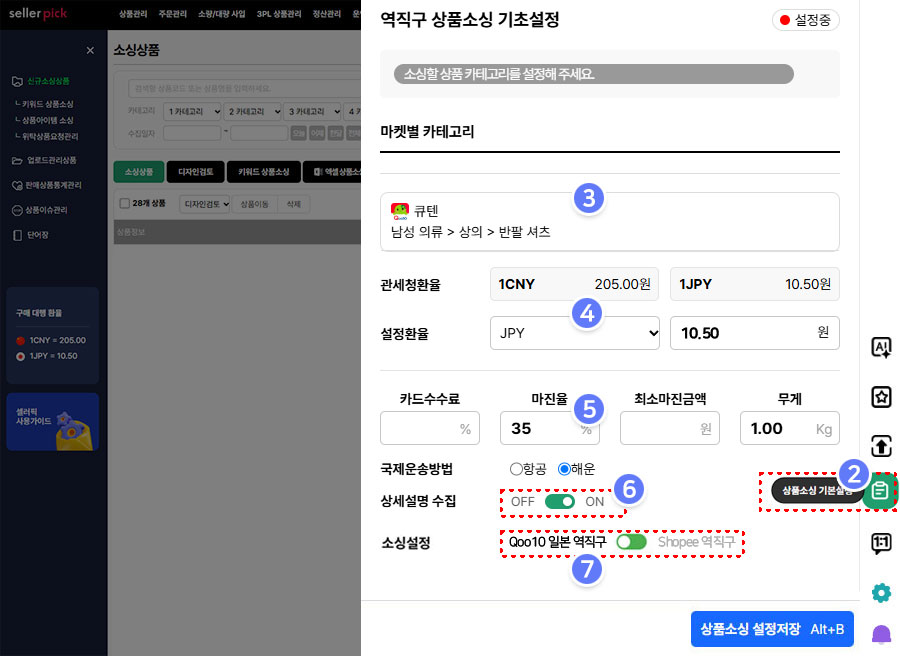Toggle the 상세설명 수집 switch

click(x=560, y=501)
